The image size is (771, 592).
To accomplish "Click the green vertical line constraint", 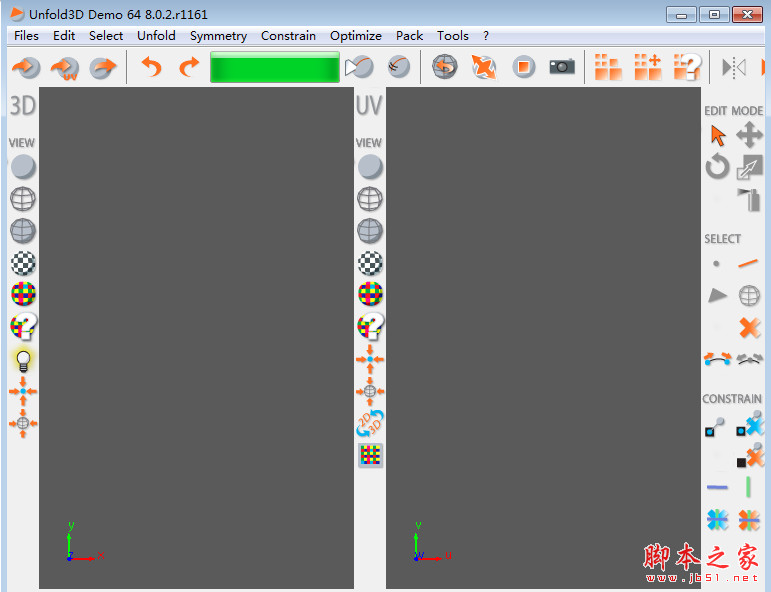I will [x=748, y=487].
